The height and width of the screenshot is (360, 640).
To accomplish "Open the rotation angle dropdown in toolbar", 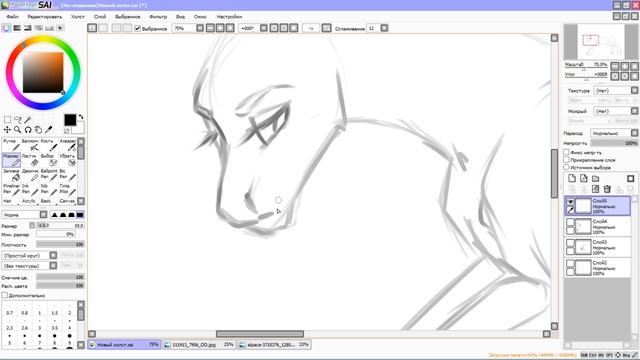I will 264,28.
